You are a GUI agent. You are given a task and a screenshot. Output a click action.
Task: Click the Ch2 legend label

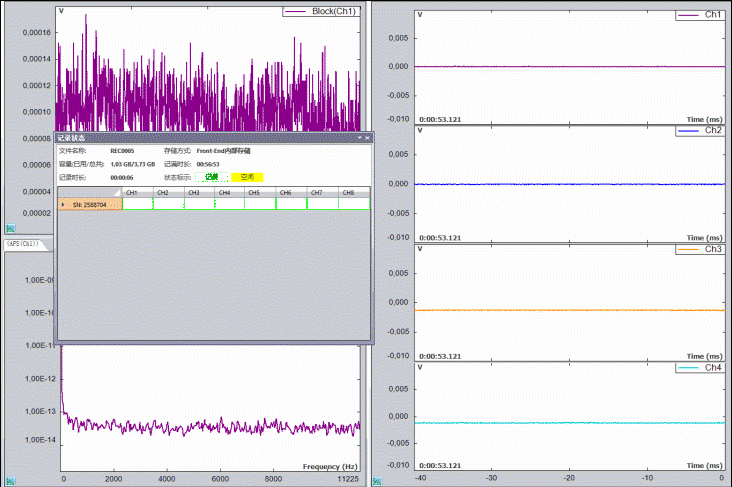tap(713, 131)
